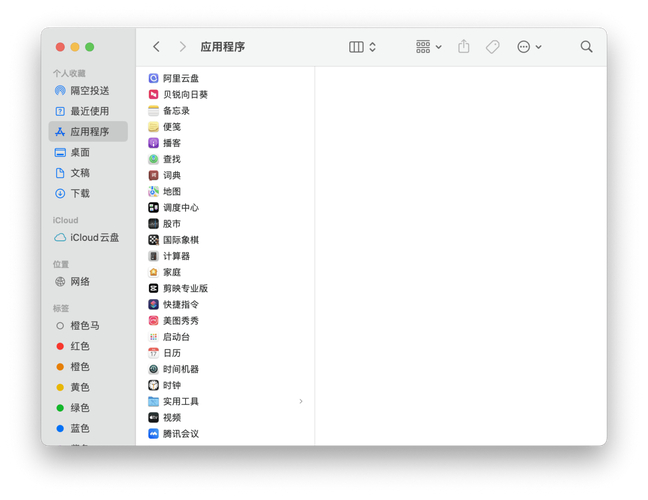
Task: Click the 时间机器 file name text
Action: tap(181, 369)
